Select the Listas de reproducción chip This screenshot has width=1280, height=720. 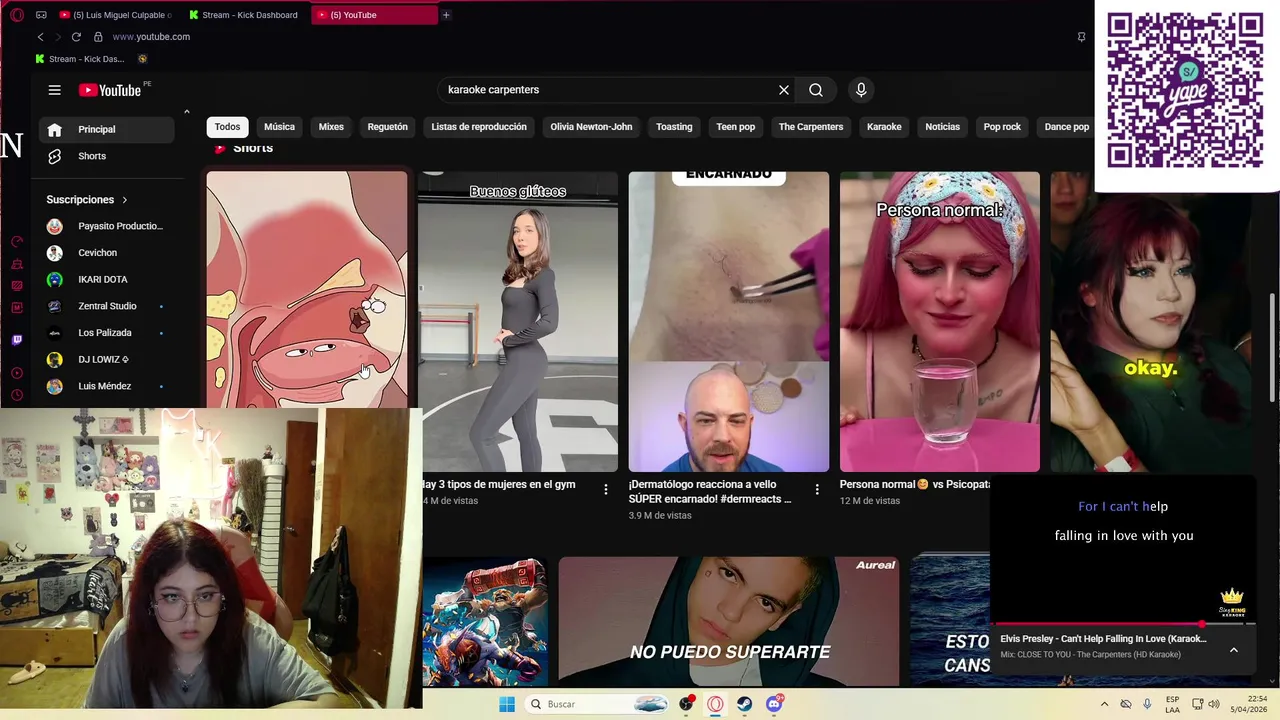point(479,127)
